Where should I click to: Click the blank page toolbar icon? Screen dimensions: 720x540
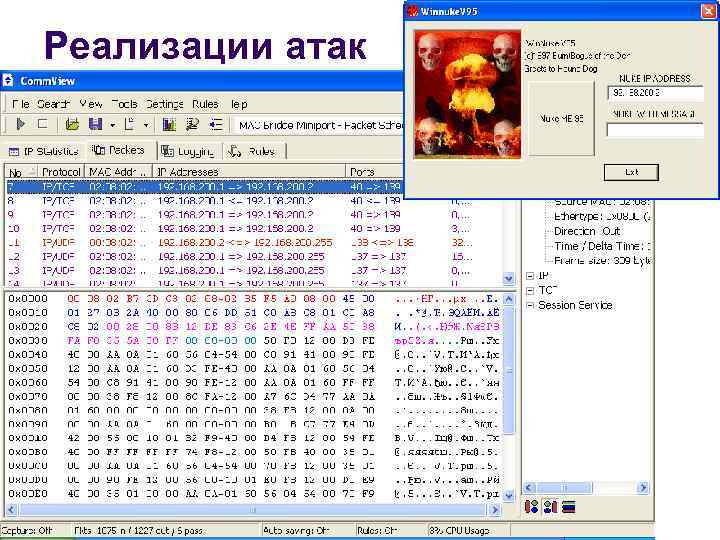(x=130, y=124)
